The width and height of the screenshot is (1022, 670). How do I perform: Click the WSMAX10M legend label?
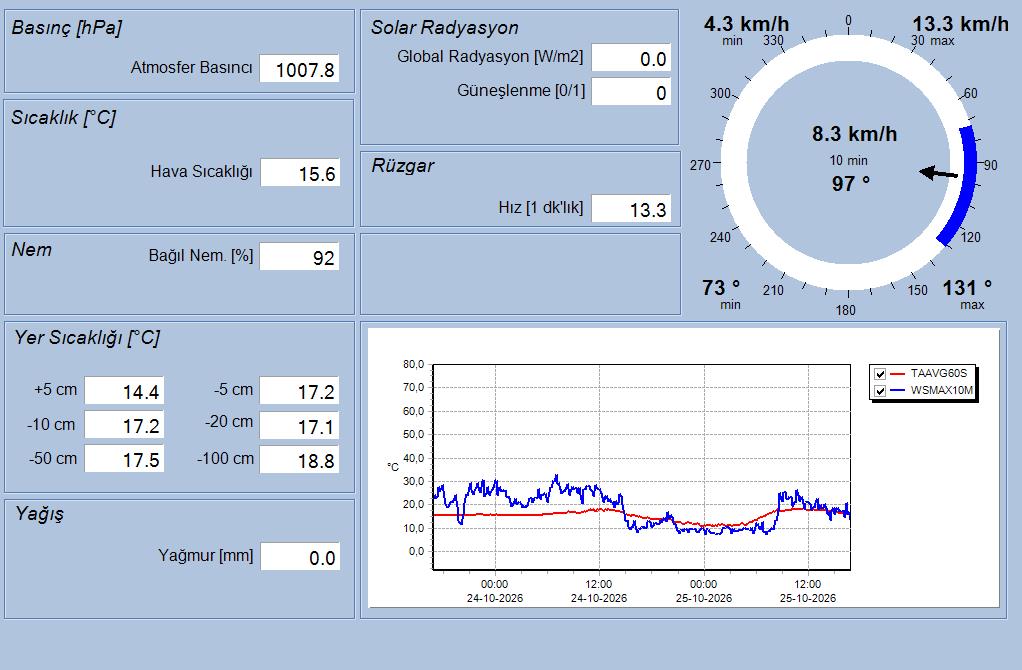point(941,390)
